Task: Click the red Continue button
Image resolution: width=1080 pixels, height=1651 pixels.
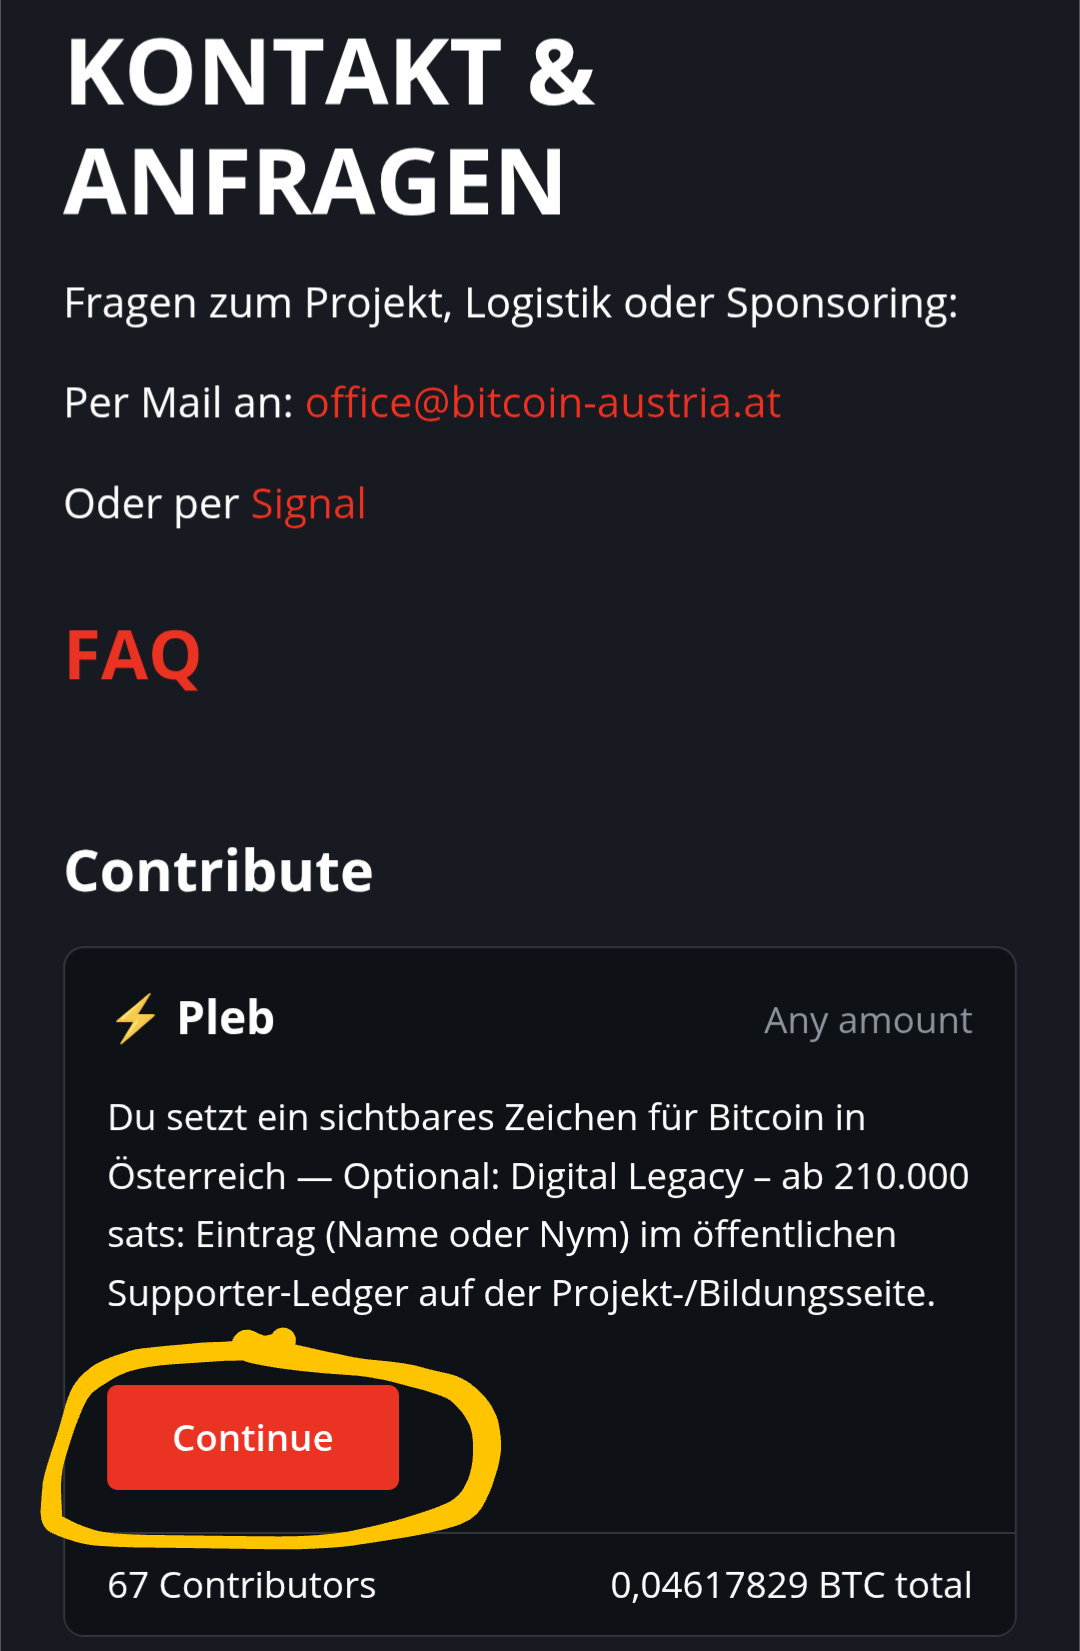Action: tap(253, 1437)
